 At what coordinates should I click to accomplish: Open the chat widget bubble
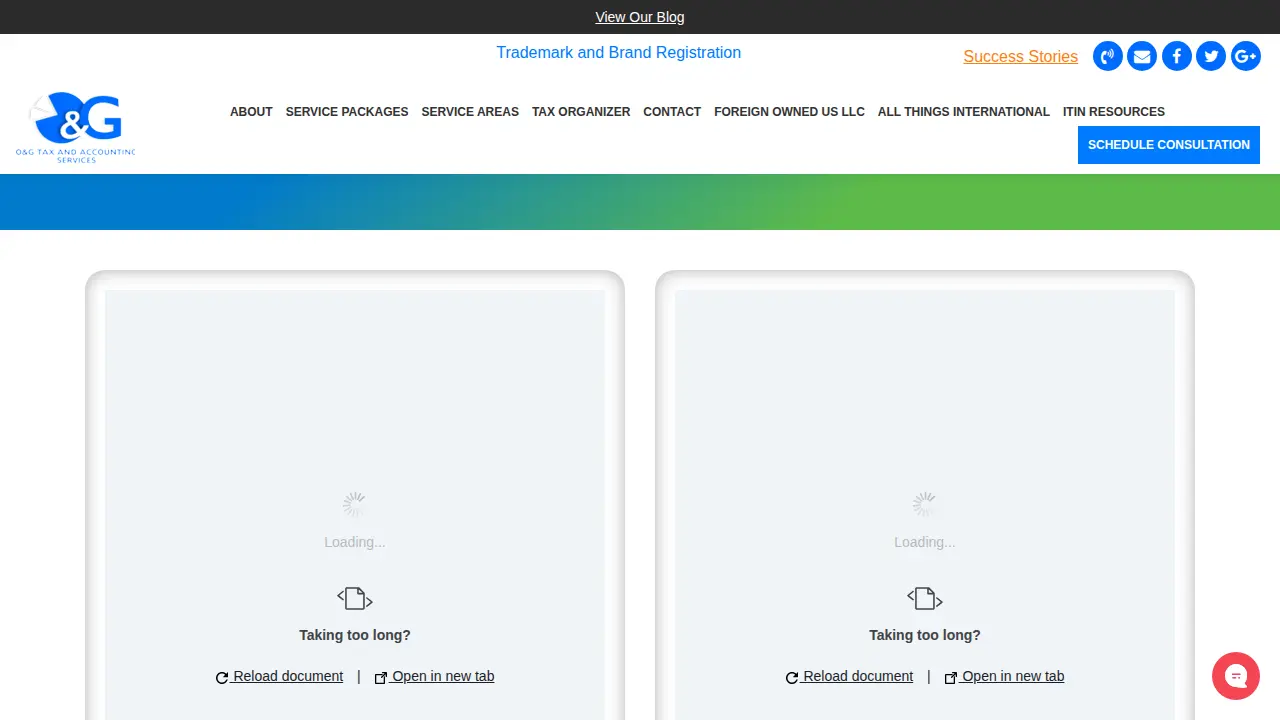point(1236,676)
